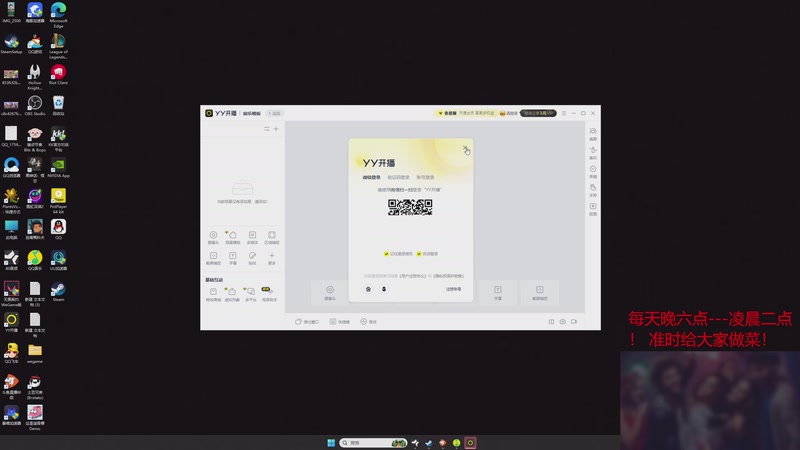This screenshot has width=800, height=450.
Task: Open QQ音乐 desktop shortcut
Action: pyautogui.click(x=35, y=261)
